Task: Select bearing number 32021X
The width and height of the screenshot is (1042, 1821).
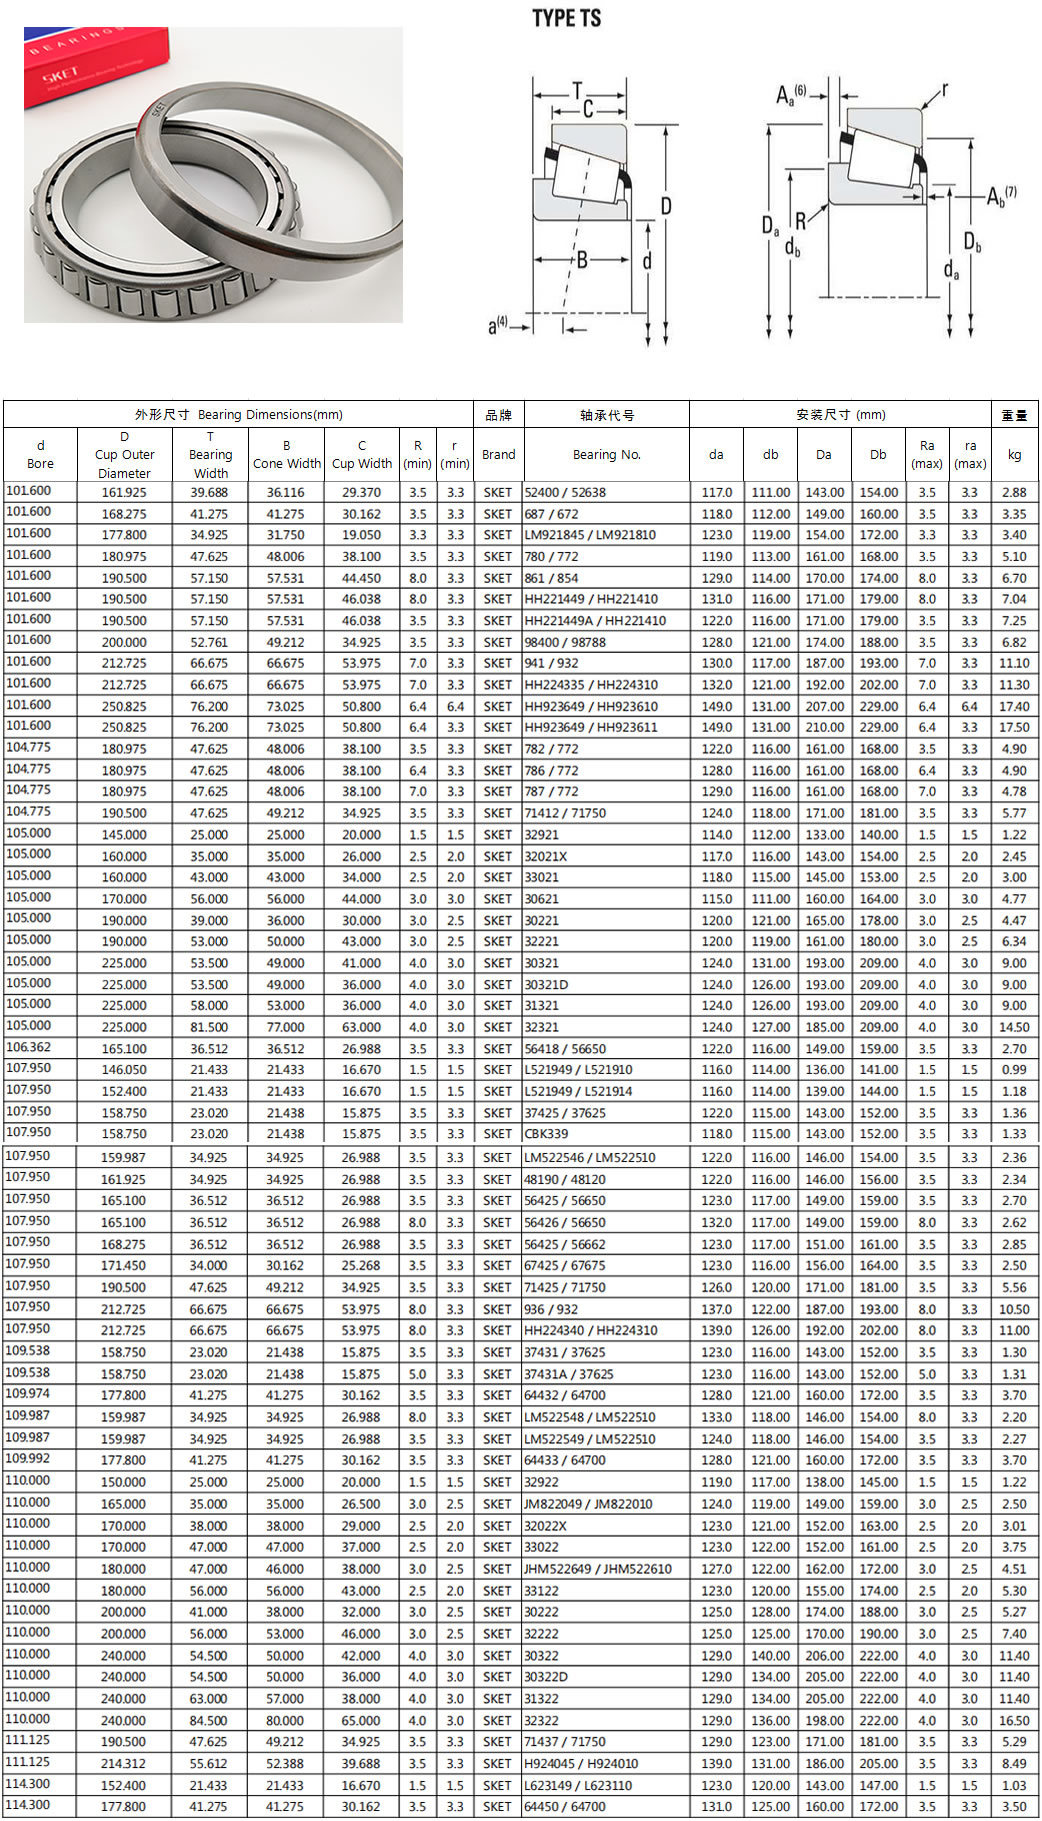Action: pyautogui.click(x=546, y=857)
